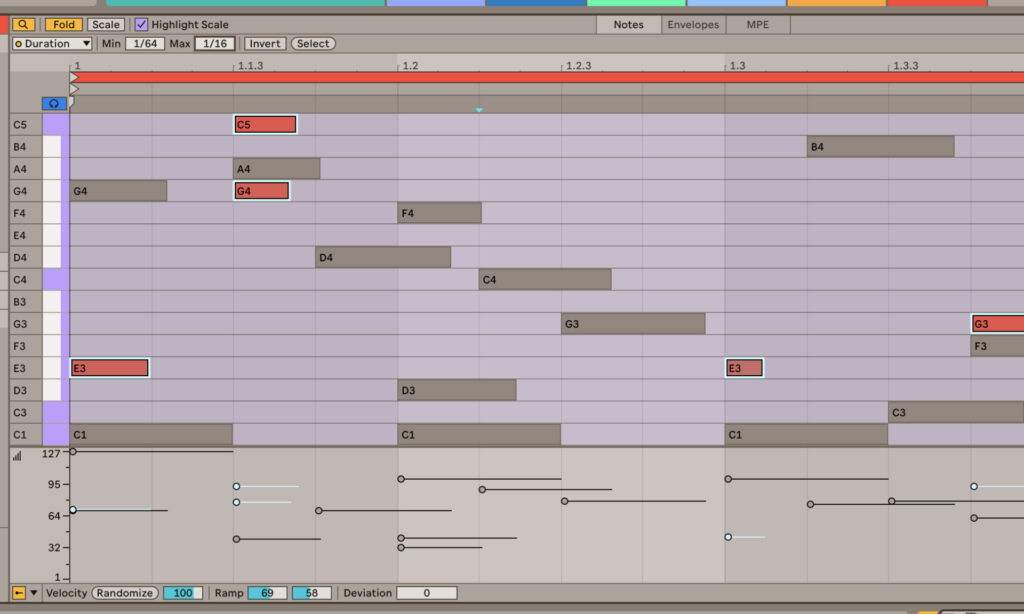Select the highlighted C5 note
1024x614 pixels.
pos(265,124)
